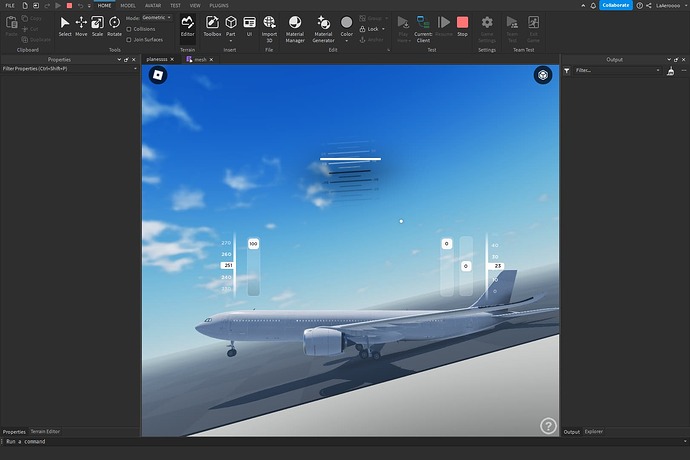Stop the running playtest

pyautogui.click(x=462, y=26)
